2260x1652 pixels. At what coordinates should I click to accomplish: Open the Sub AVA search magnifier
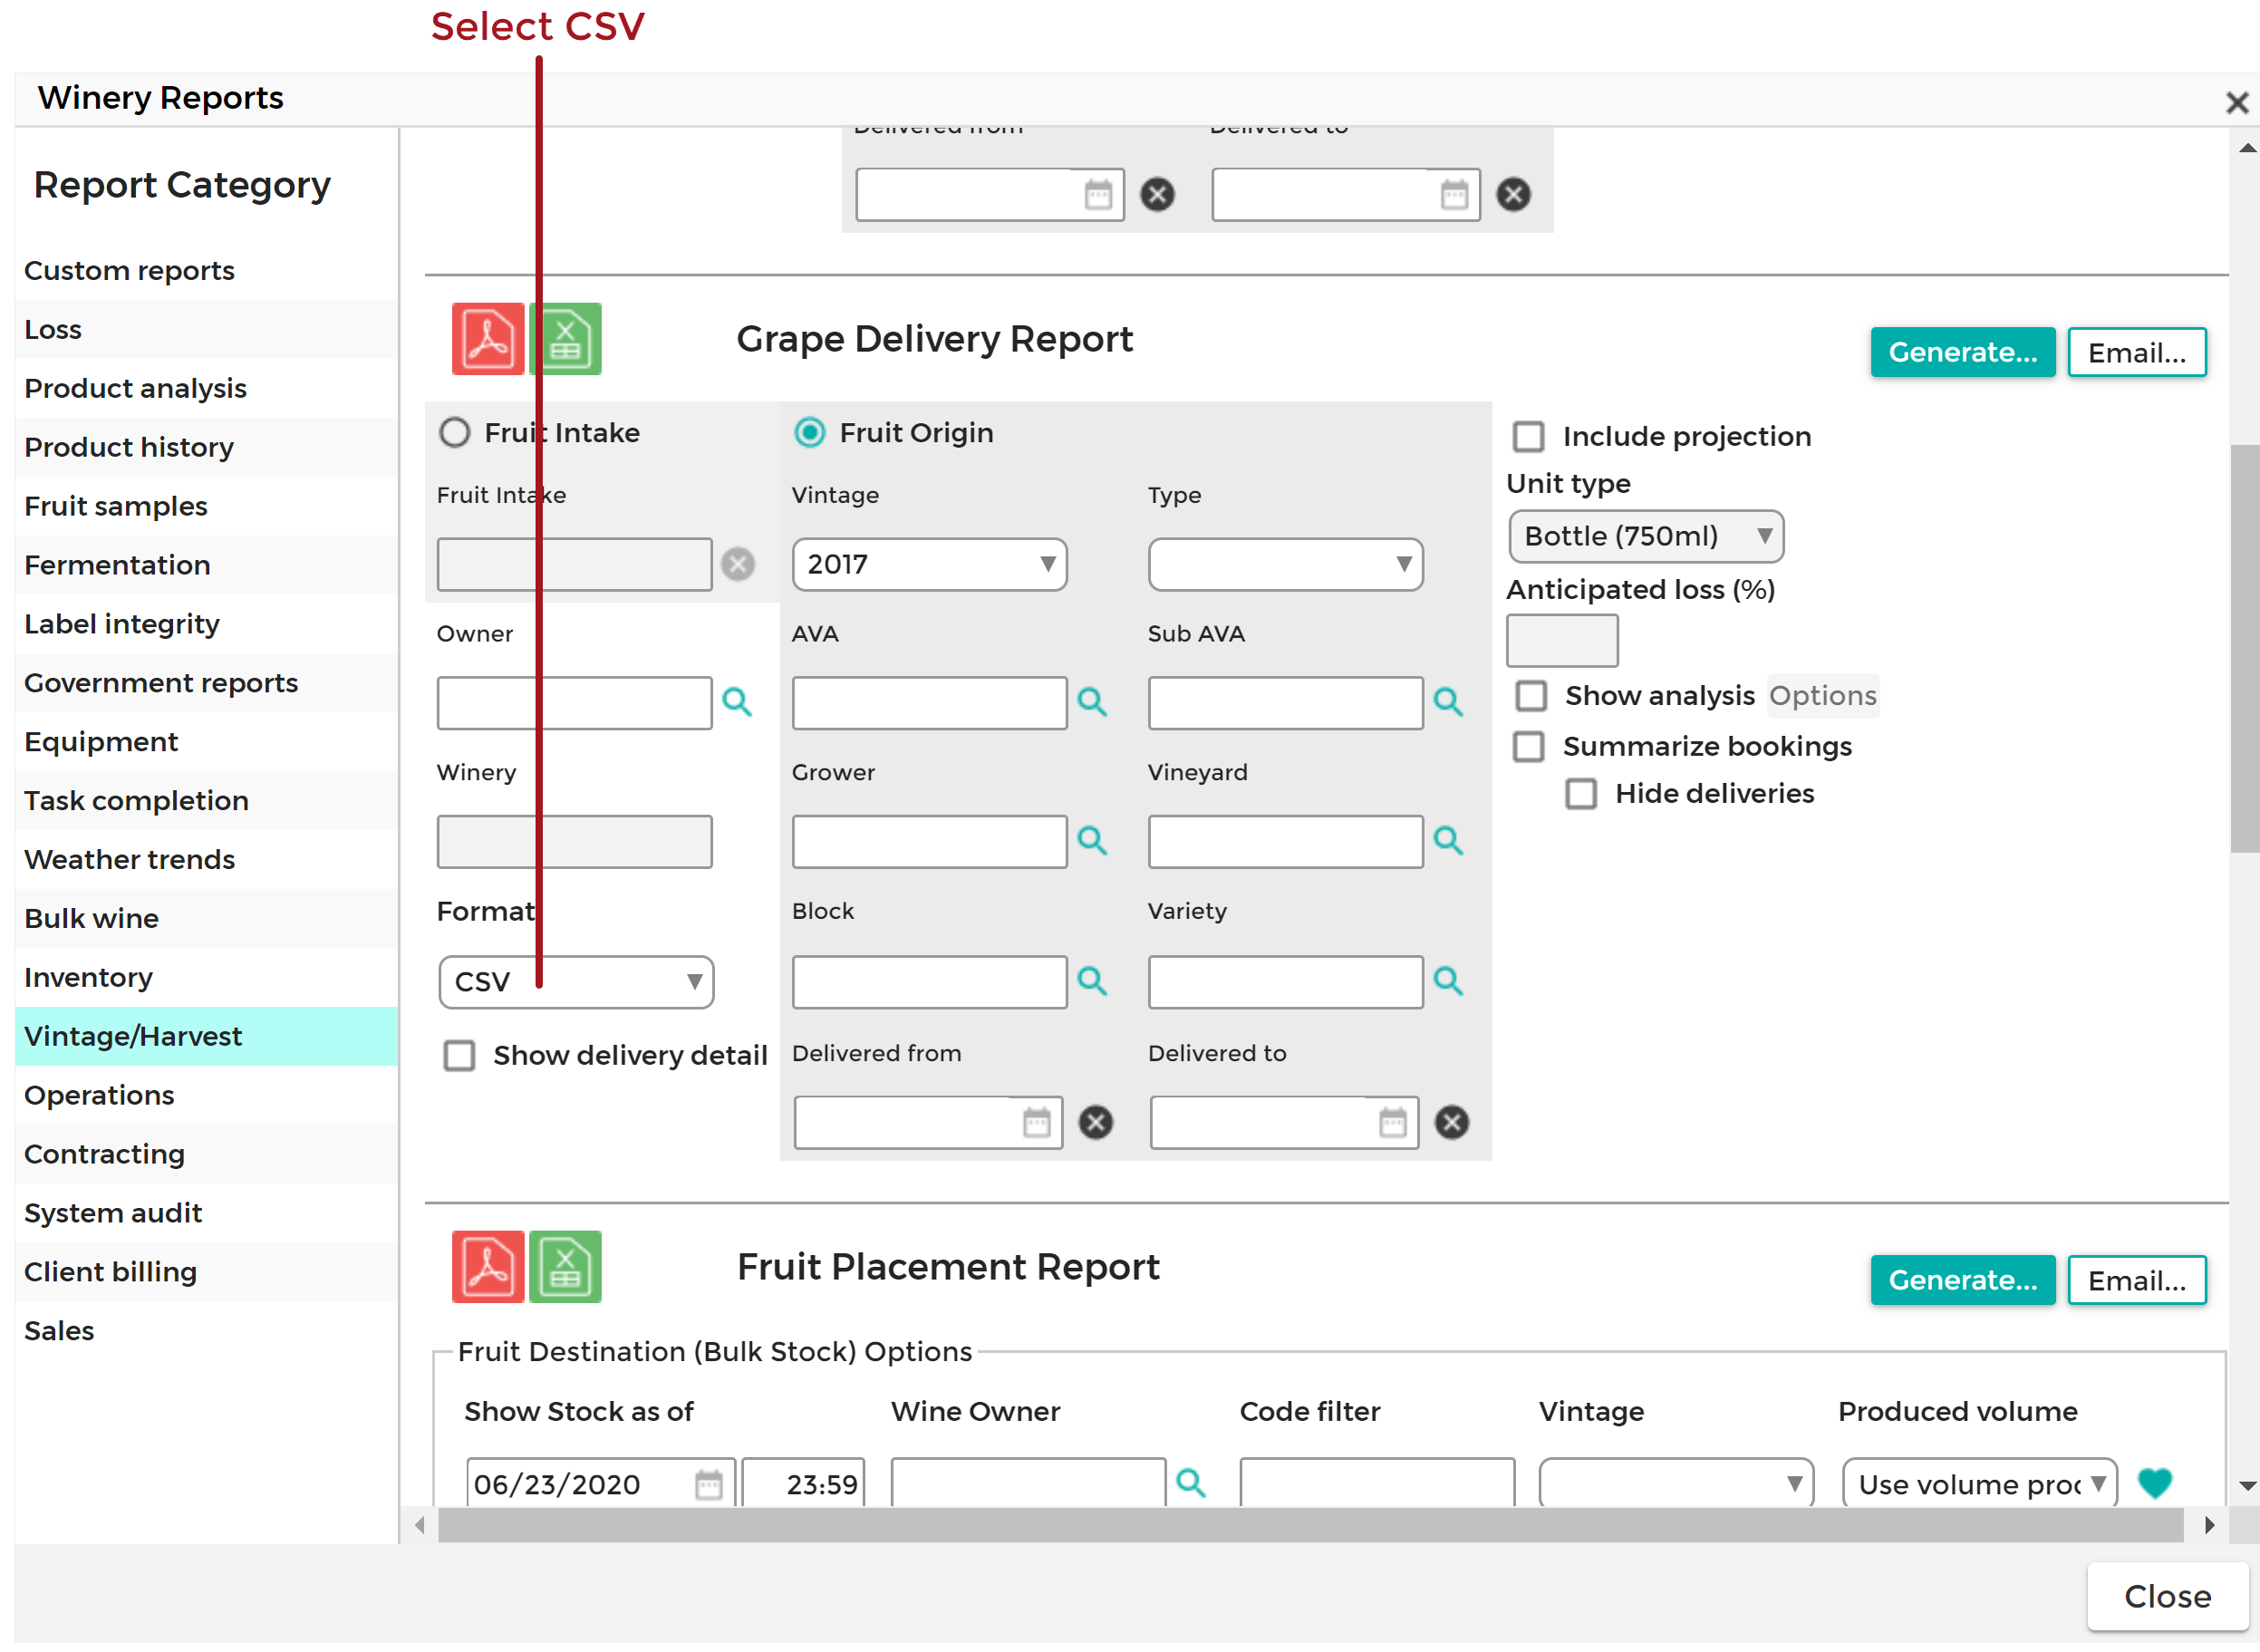coord(1448,702)
